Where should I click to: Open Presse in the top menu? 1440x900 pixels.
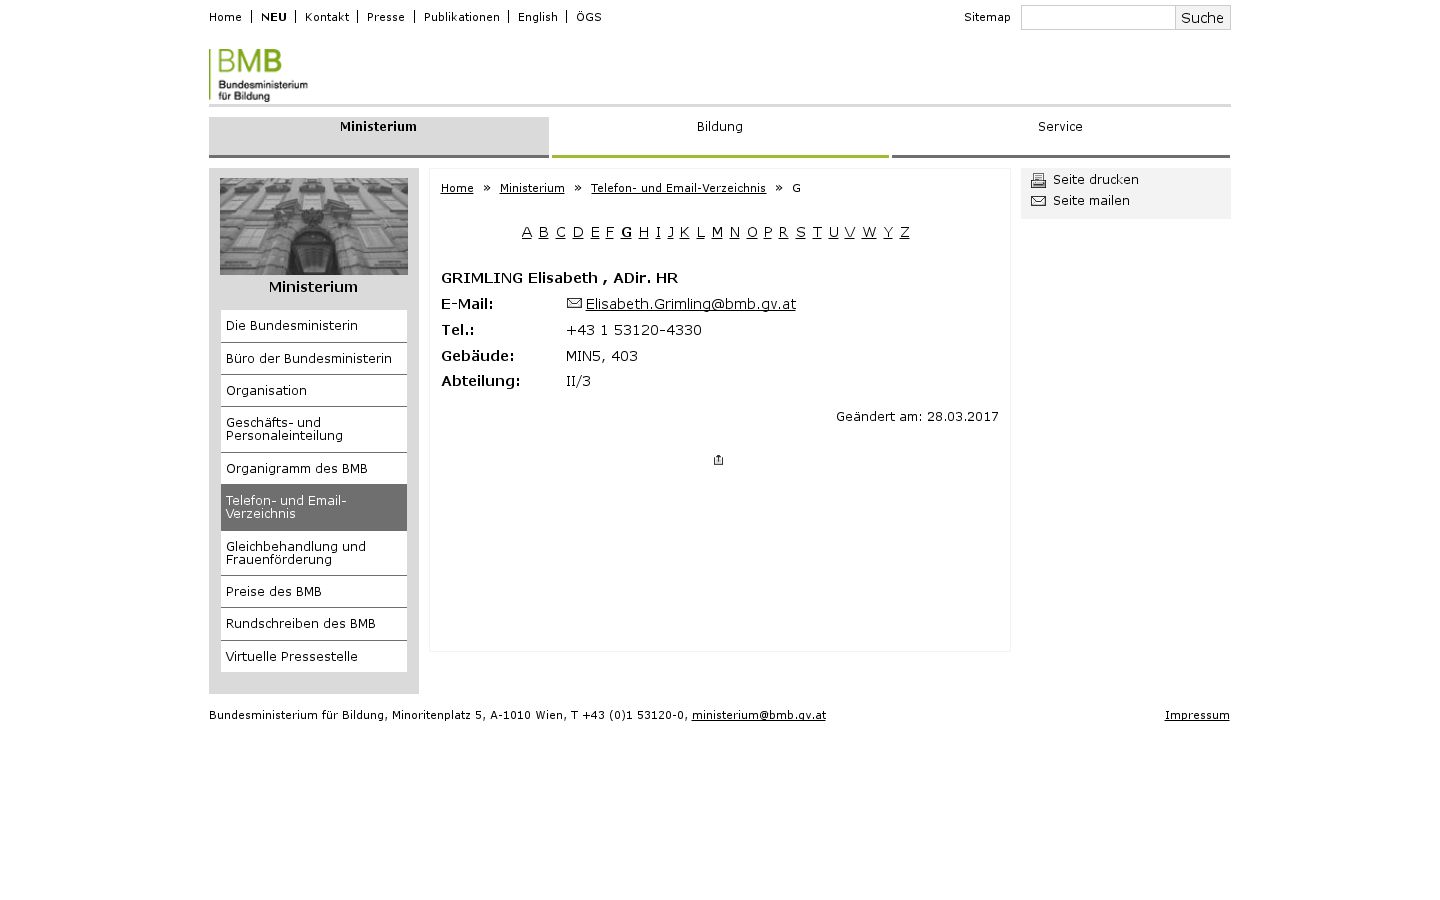click(x=386, y=17)
